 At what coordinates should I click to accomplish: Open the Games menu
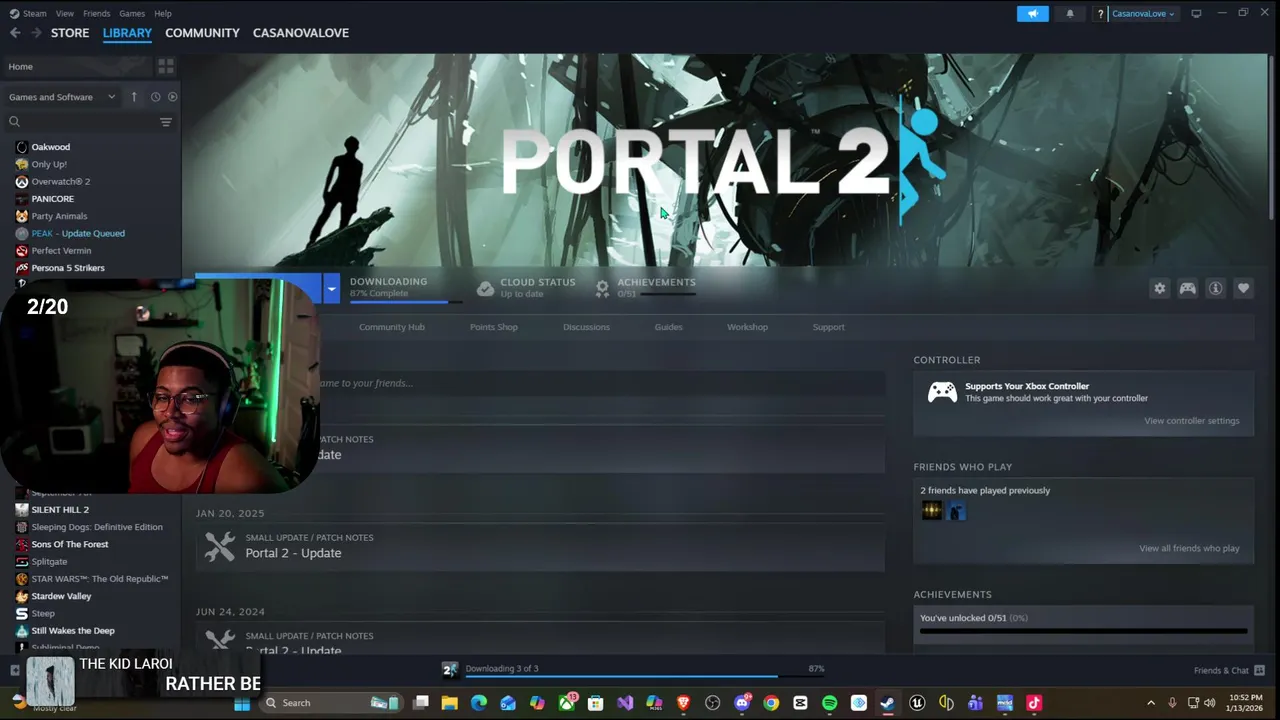click(x=132, y=13)
